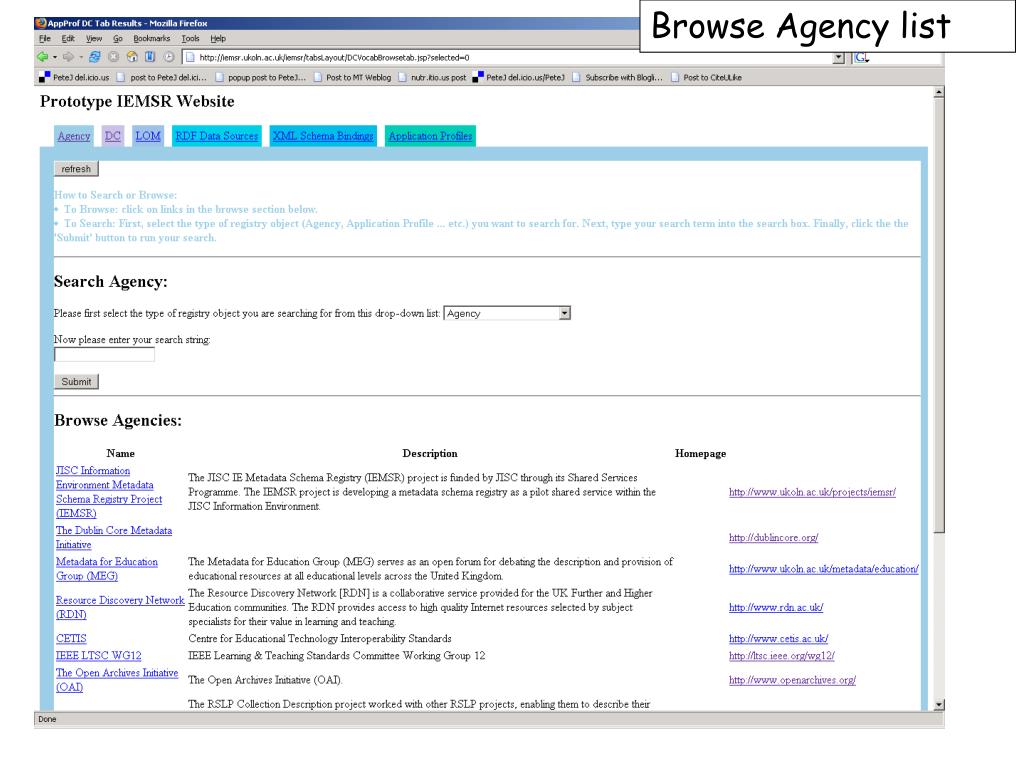Open the JISC Information Environment IEMSR agency link
This screenshot has height=768, width=1024.
(x=108, y=492)
